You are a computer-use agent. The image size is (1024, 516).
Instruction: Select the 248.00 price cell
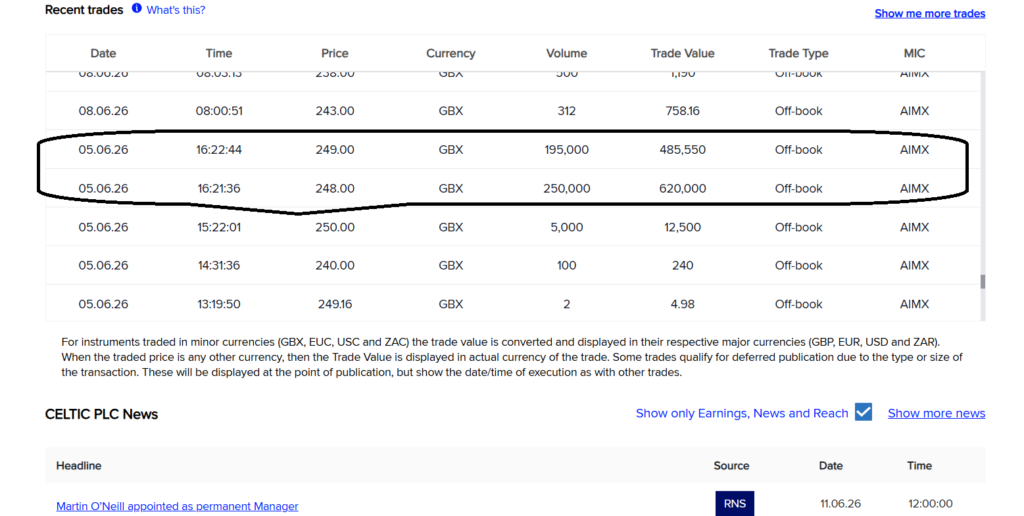tap(335, 188)
